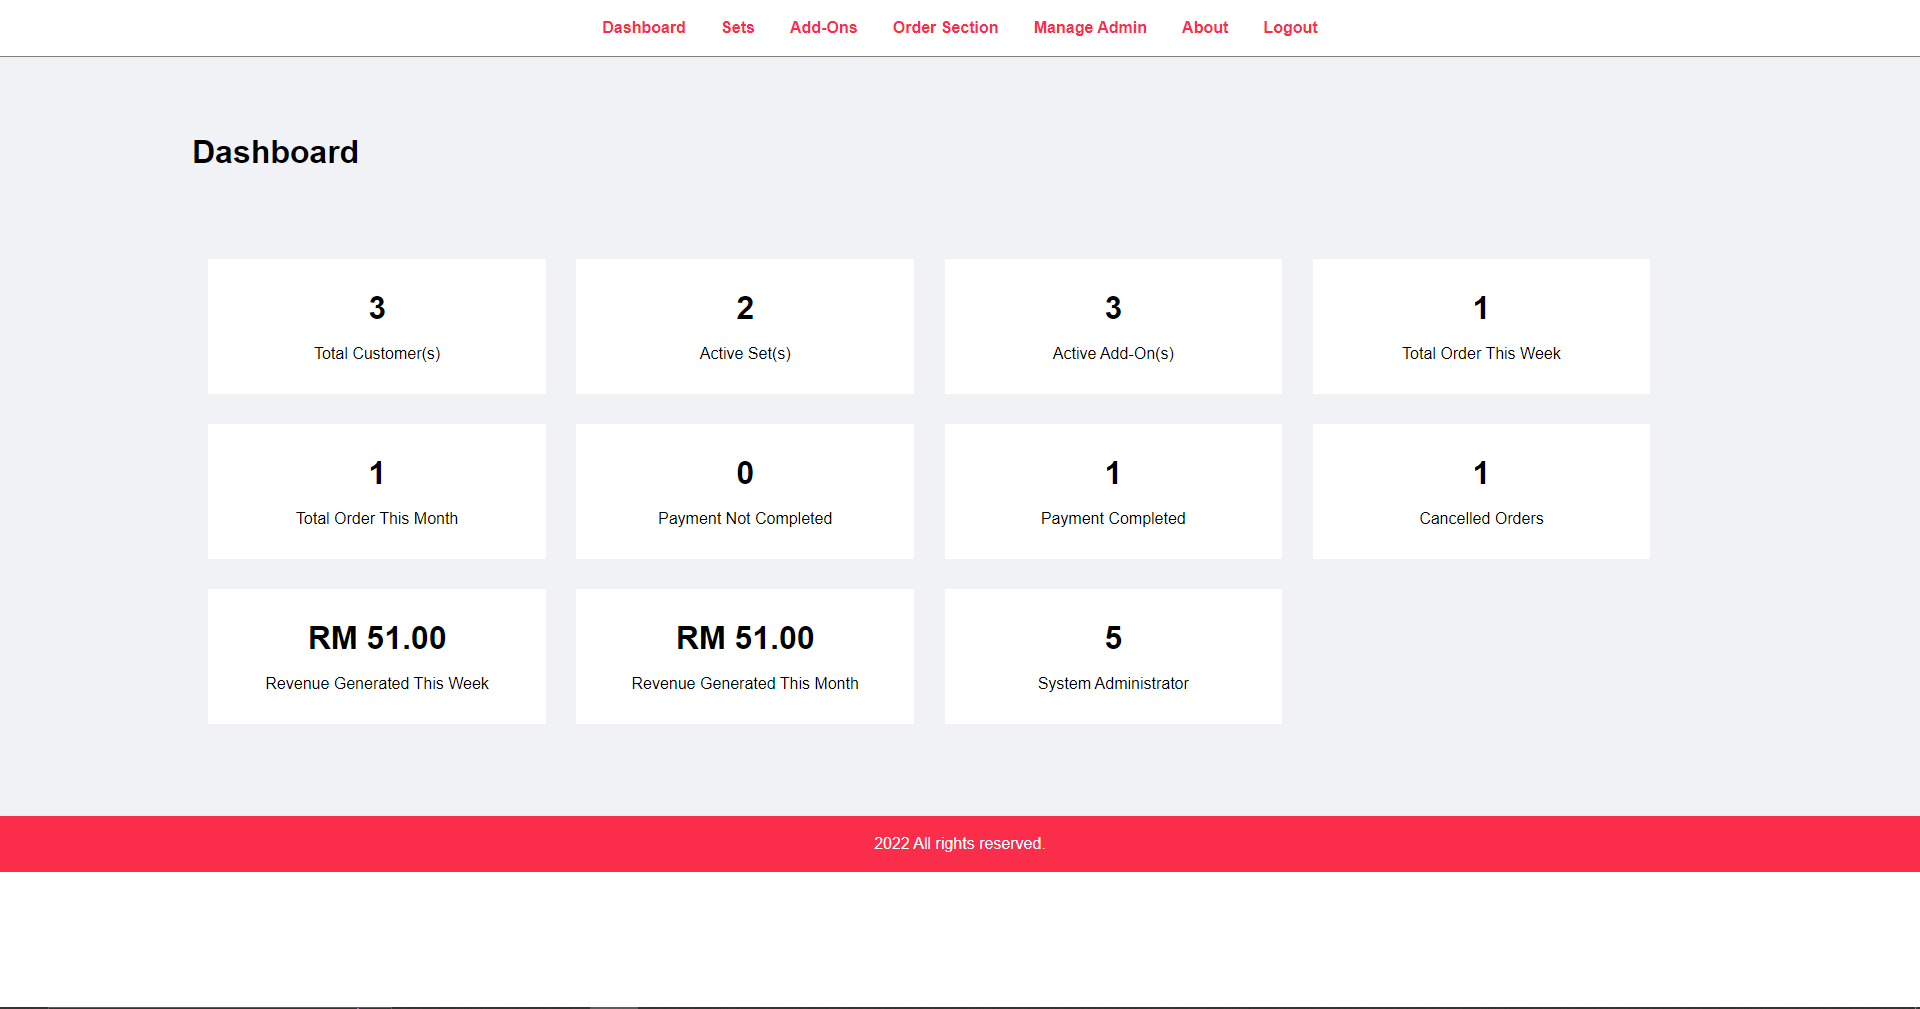The height and width of the screenshot is (1009, 1920).
Task: Open the Cancelled Orders card
Action: tap(1480, 491)
